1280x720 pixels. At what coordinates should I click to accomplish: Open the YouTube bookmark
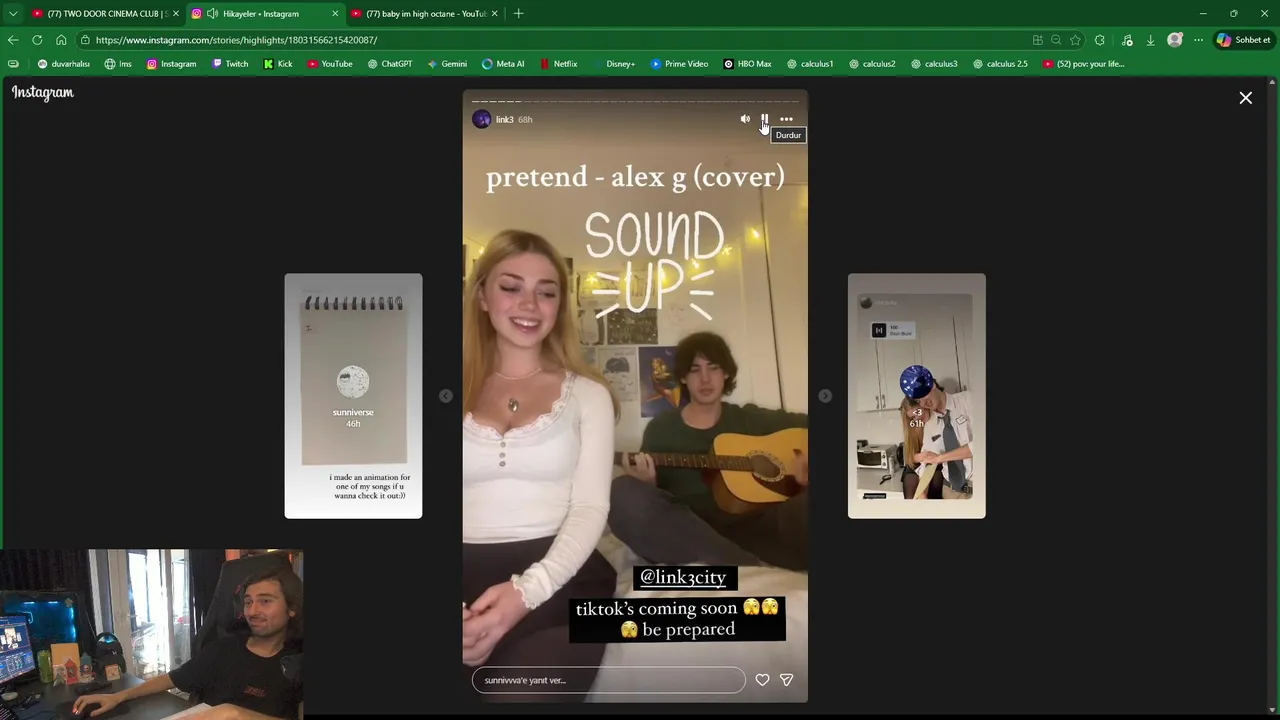click(x=330, y=64)
